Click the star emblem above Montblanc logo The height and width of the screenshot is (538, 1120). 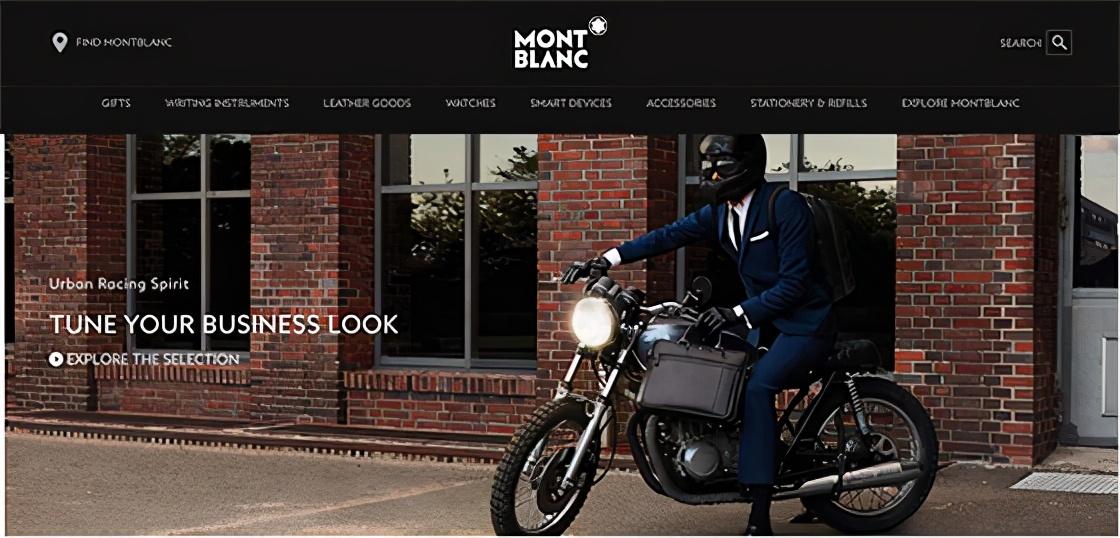[x=597, y=26]
